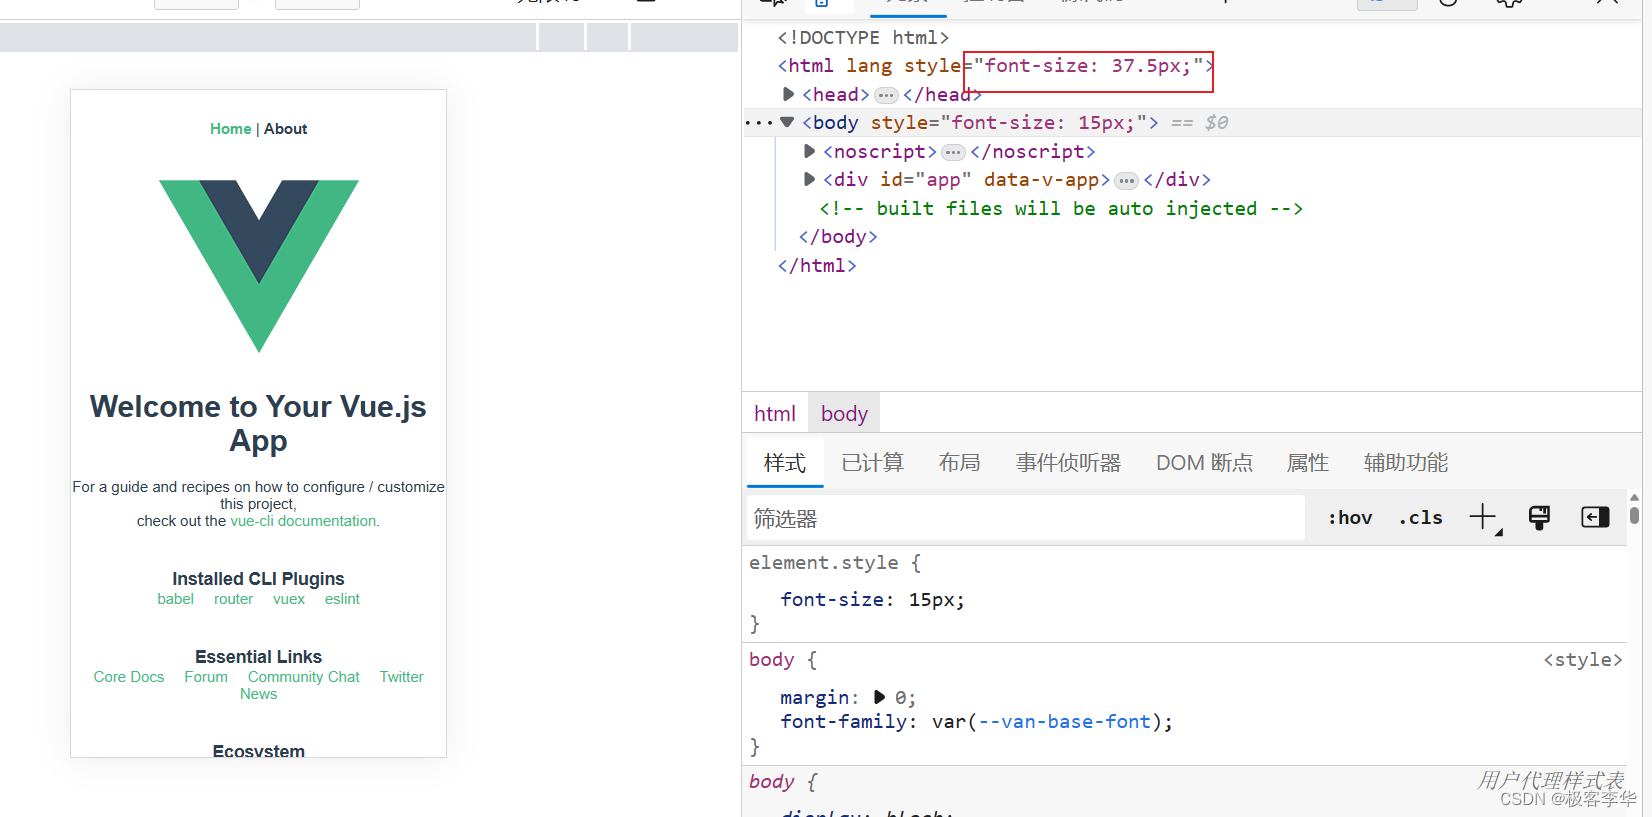Click the Home link in the app nav

click(230, 129)
